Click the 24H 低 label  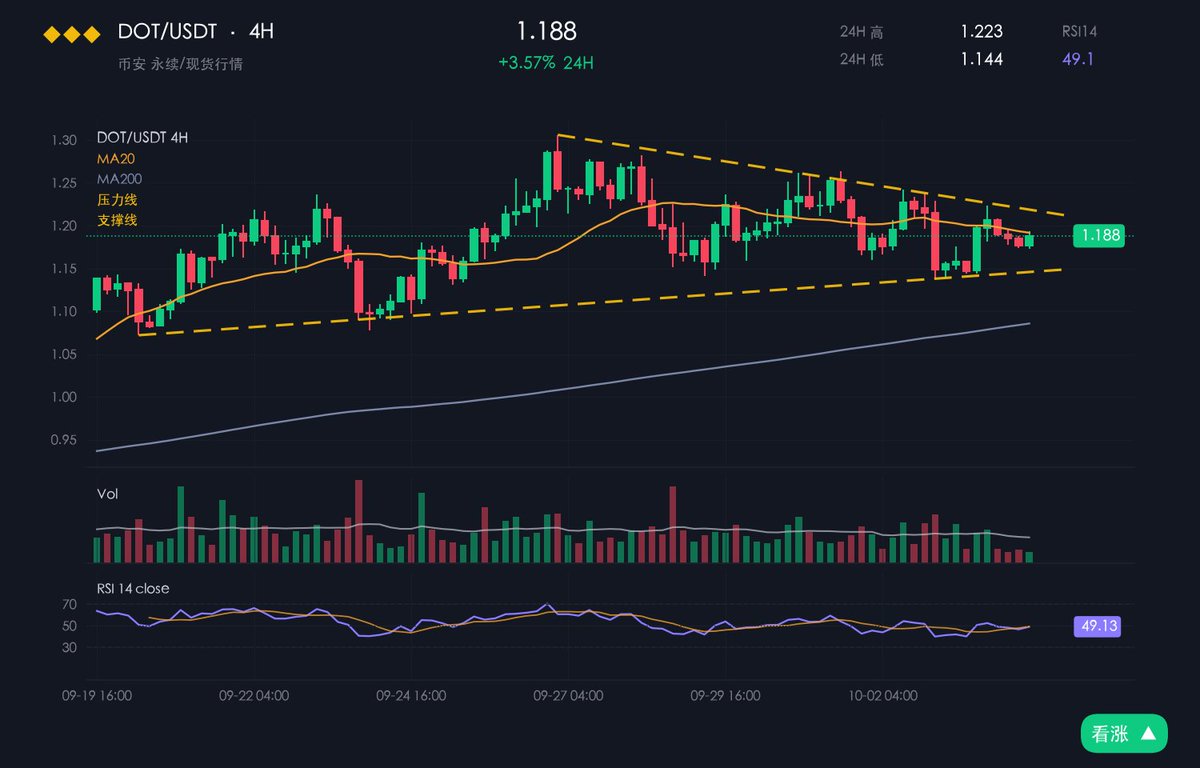pyautogui.click(x=861, y=60)
